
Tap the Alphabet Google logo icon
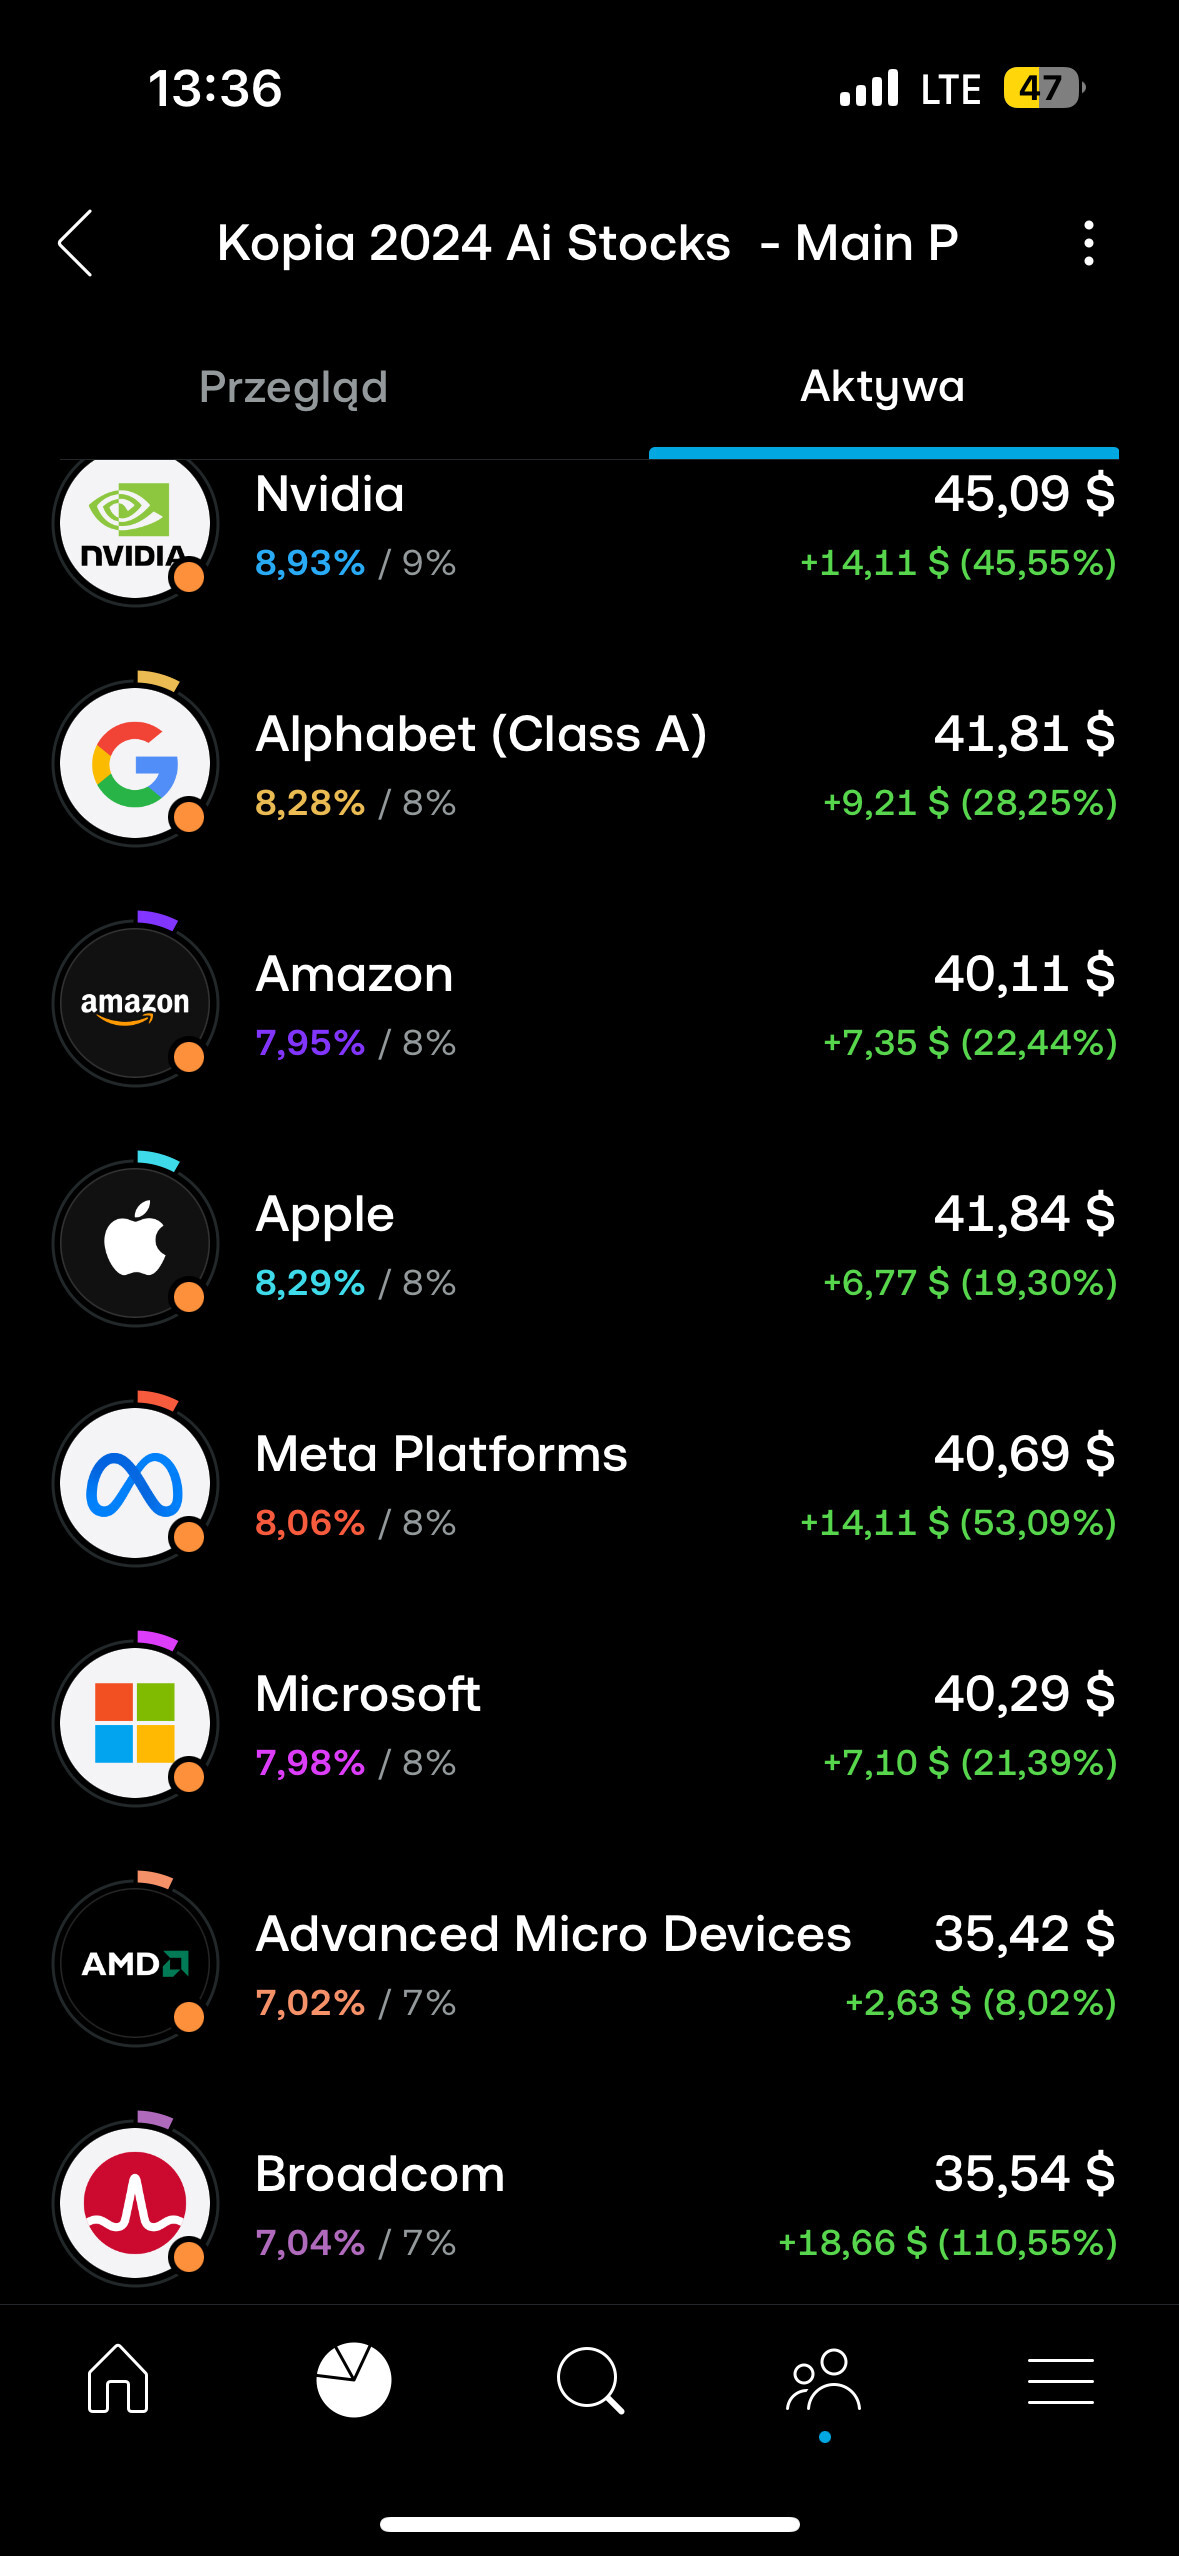(x=135, y=764)
